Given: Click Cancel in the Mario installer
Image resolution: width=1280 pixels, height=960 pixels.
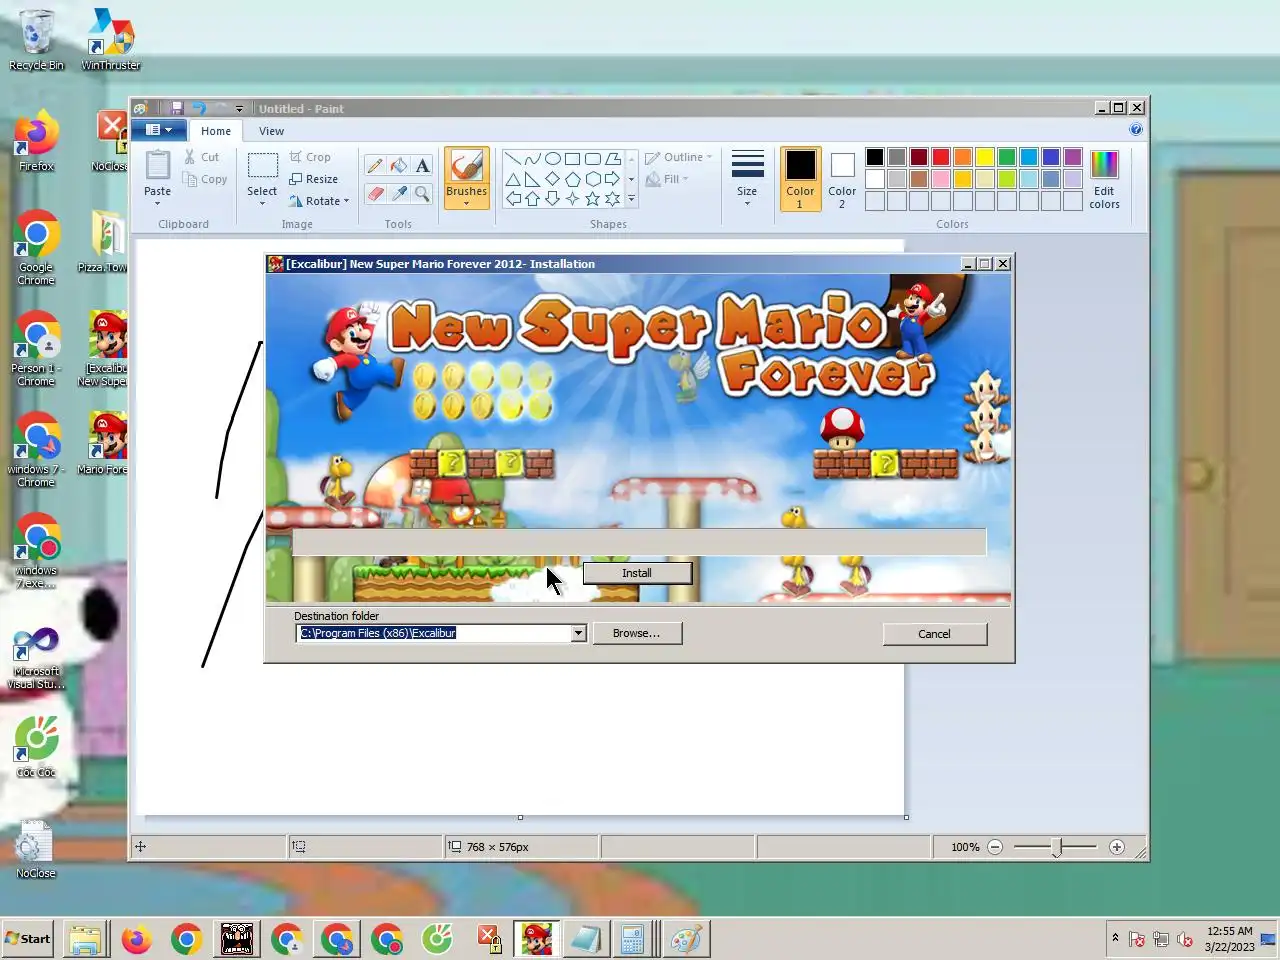Looking at the screenshot, I should [934, 634].
